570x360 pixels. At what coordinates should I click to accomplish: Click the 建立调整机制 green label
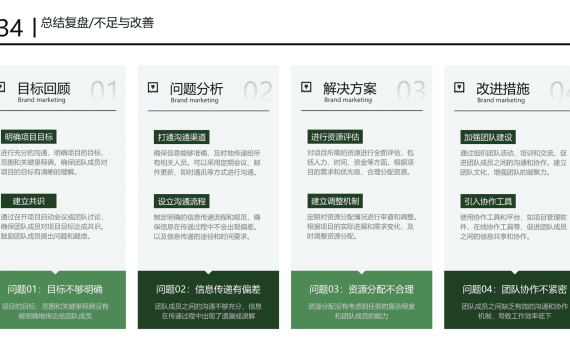(335, 201)
